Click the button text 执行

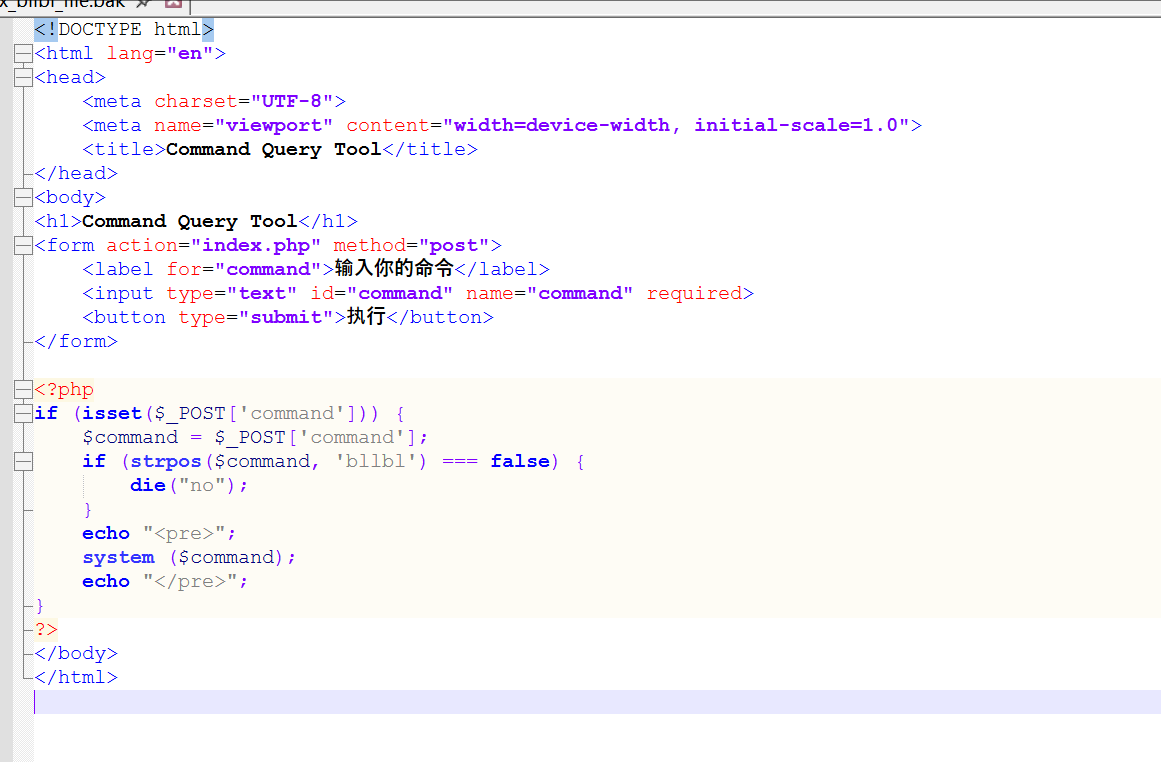pos(366,316)
